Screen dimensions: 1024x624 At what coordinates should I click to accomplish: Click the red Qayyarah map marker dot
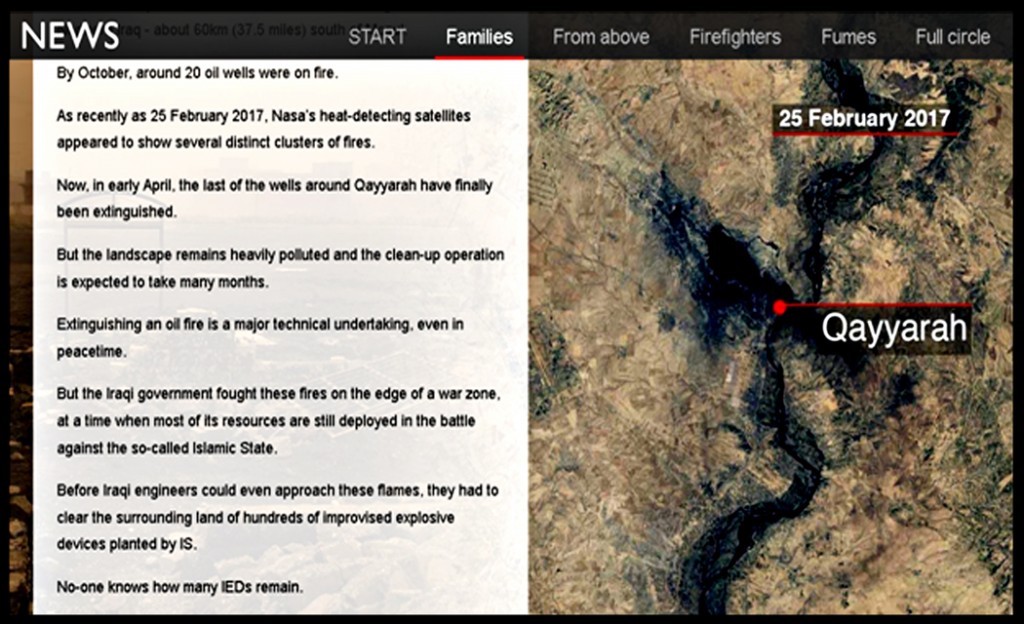tap(779, 307)
